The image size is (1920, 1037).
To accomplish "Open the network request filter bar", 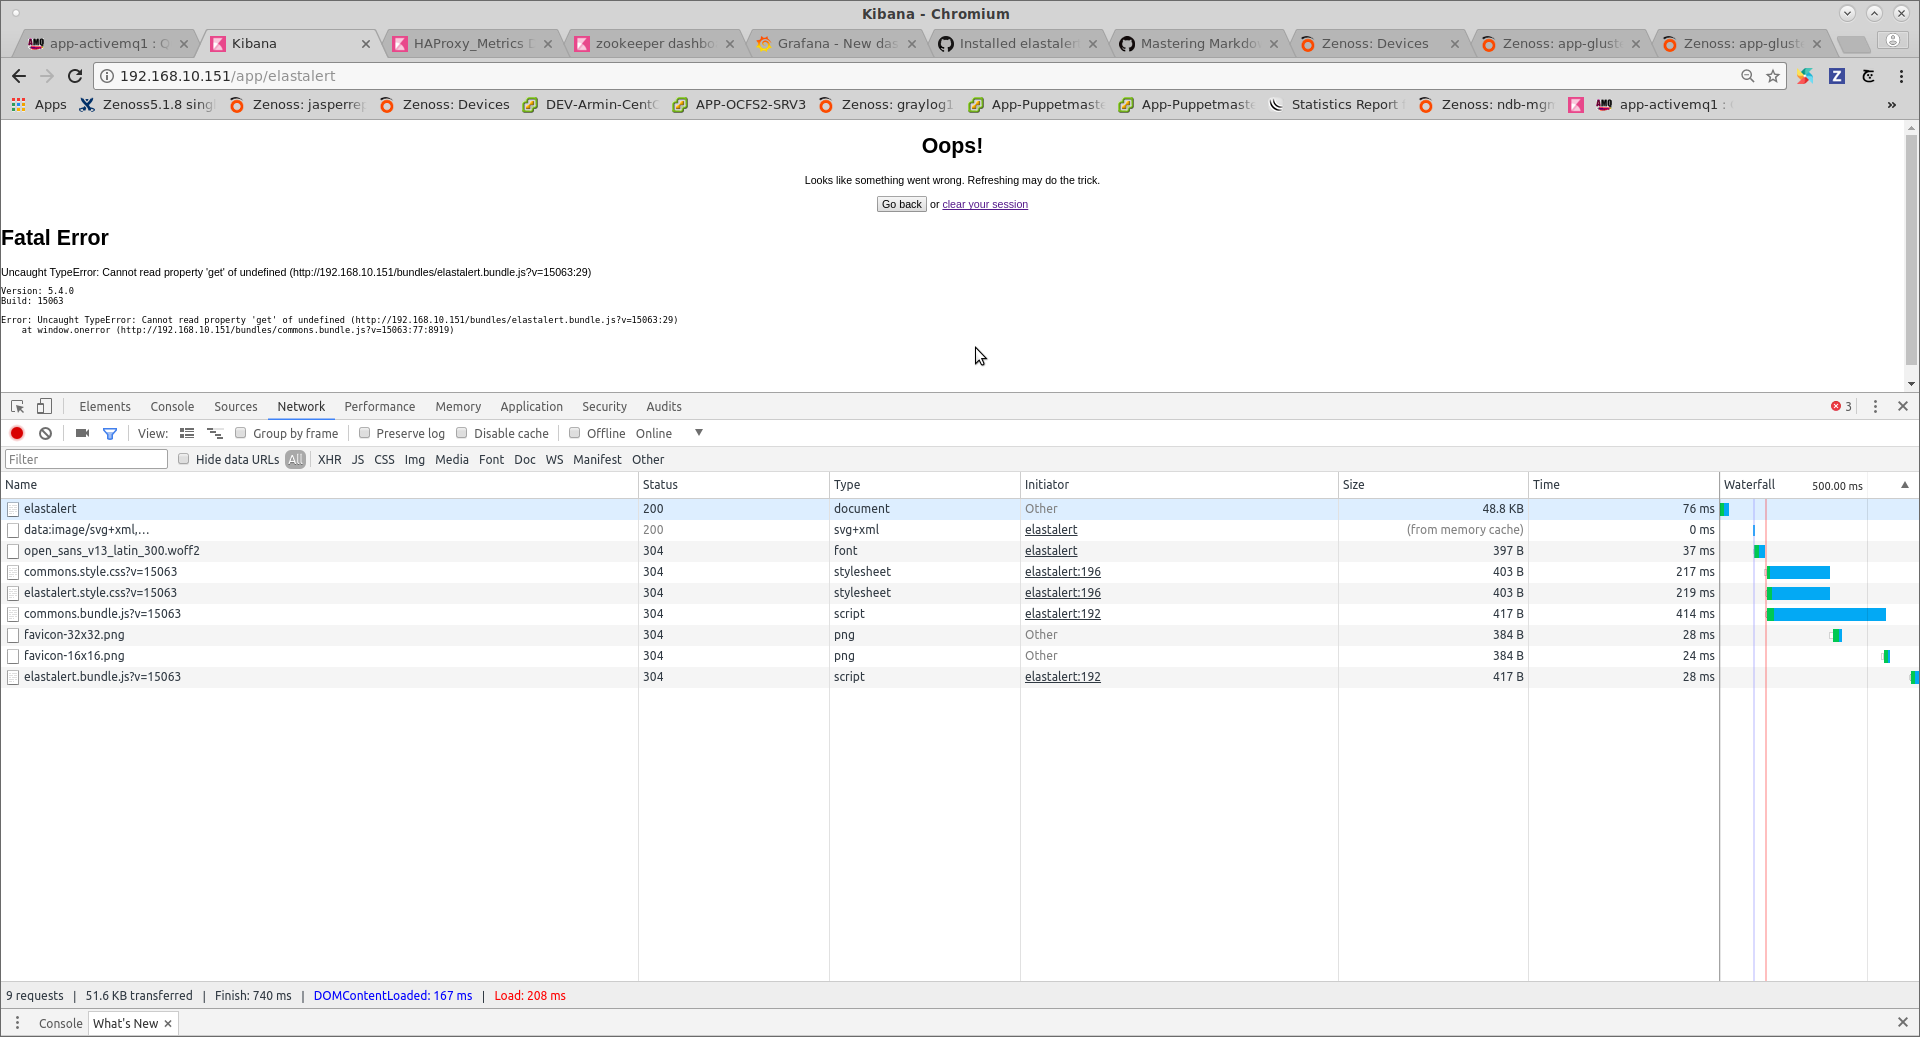I will 110,433.
